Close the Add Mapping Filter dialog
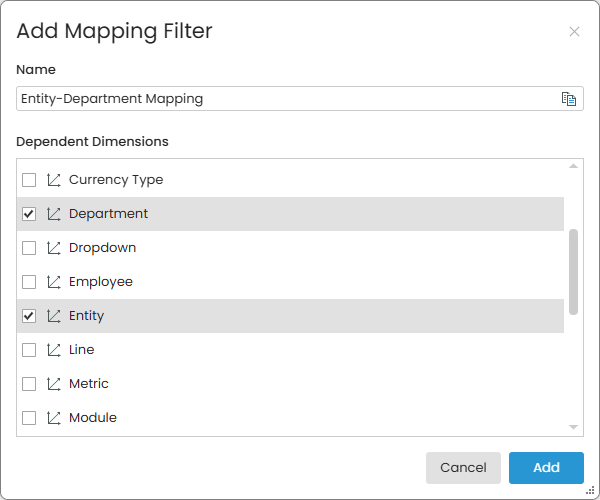The image size is (600, 500). (x=574, y=32)
